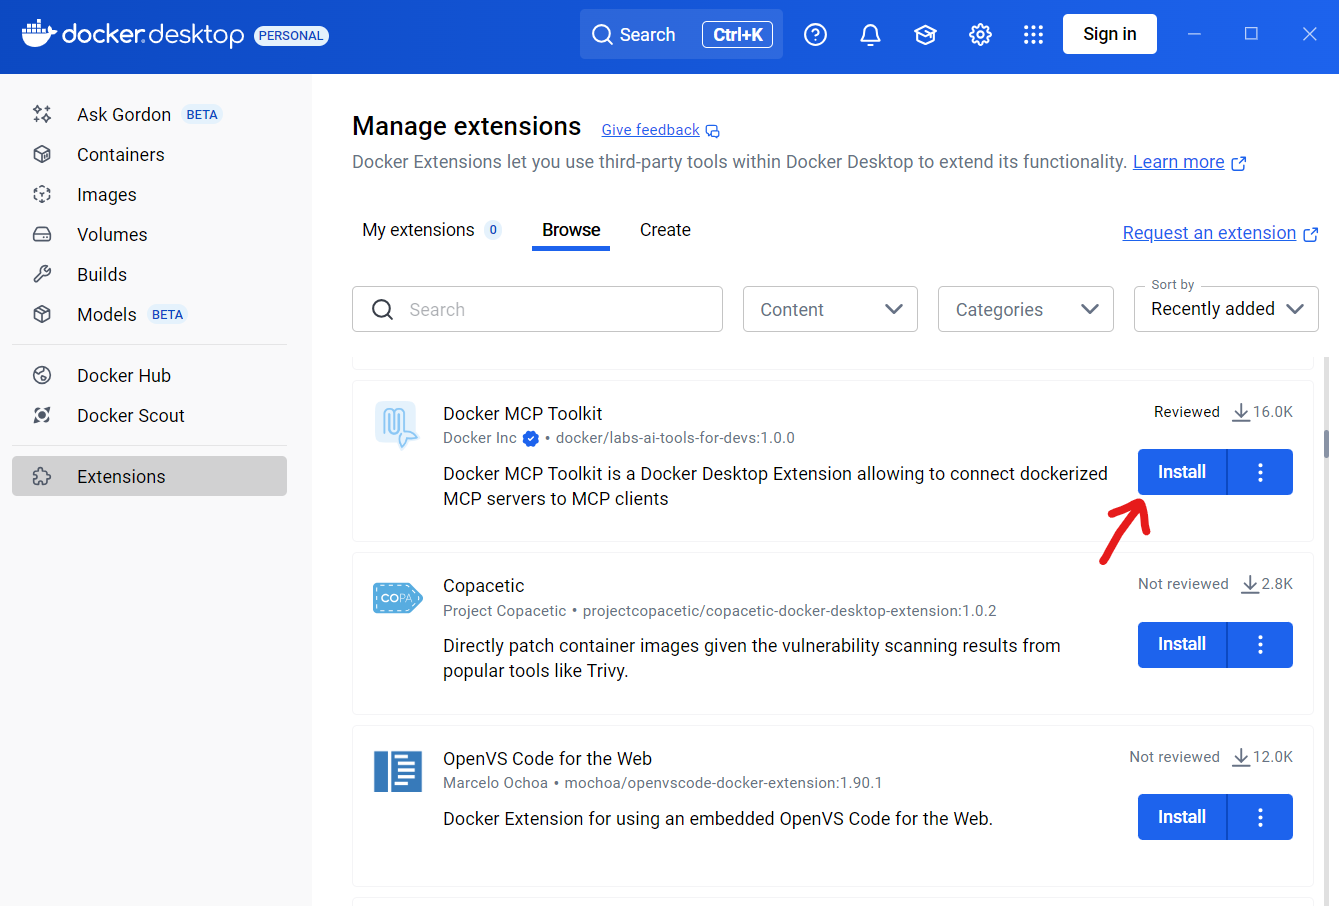The image size is (1339, 906).
Task: Install OpenVS Code for the Web
Action: tap(1182, 817)
